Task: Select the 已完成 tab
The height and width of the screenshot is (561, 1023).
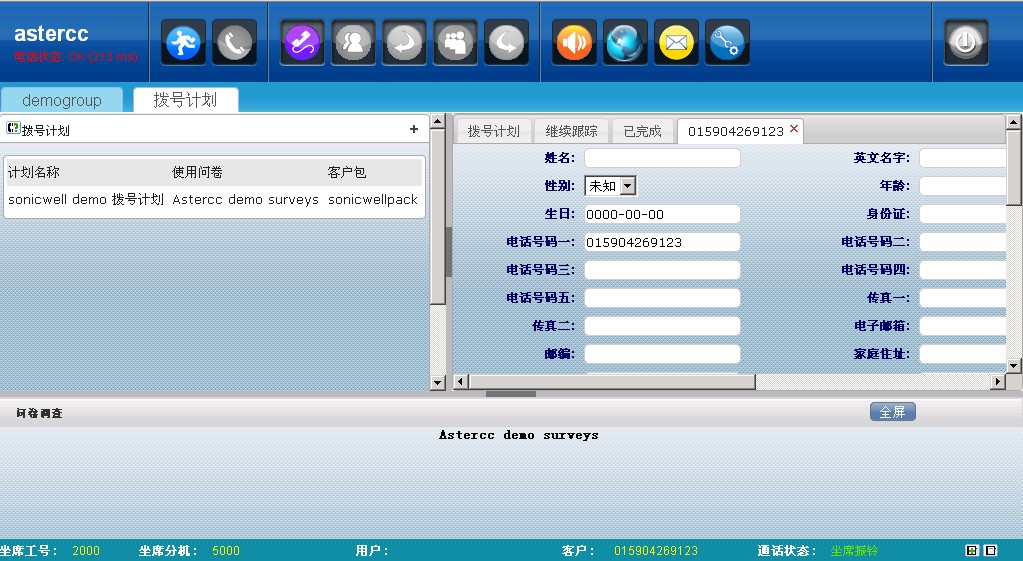Action: tap(642, 131)
